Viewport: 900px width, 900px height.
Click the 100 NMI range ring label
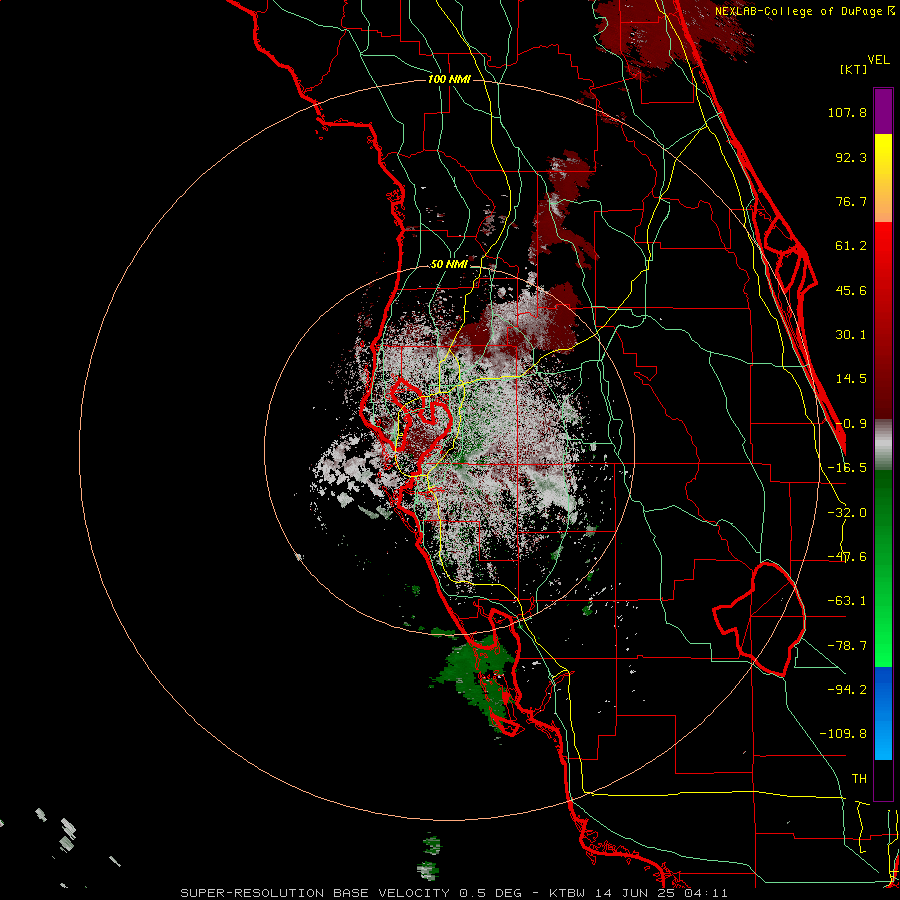point(449,79)
